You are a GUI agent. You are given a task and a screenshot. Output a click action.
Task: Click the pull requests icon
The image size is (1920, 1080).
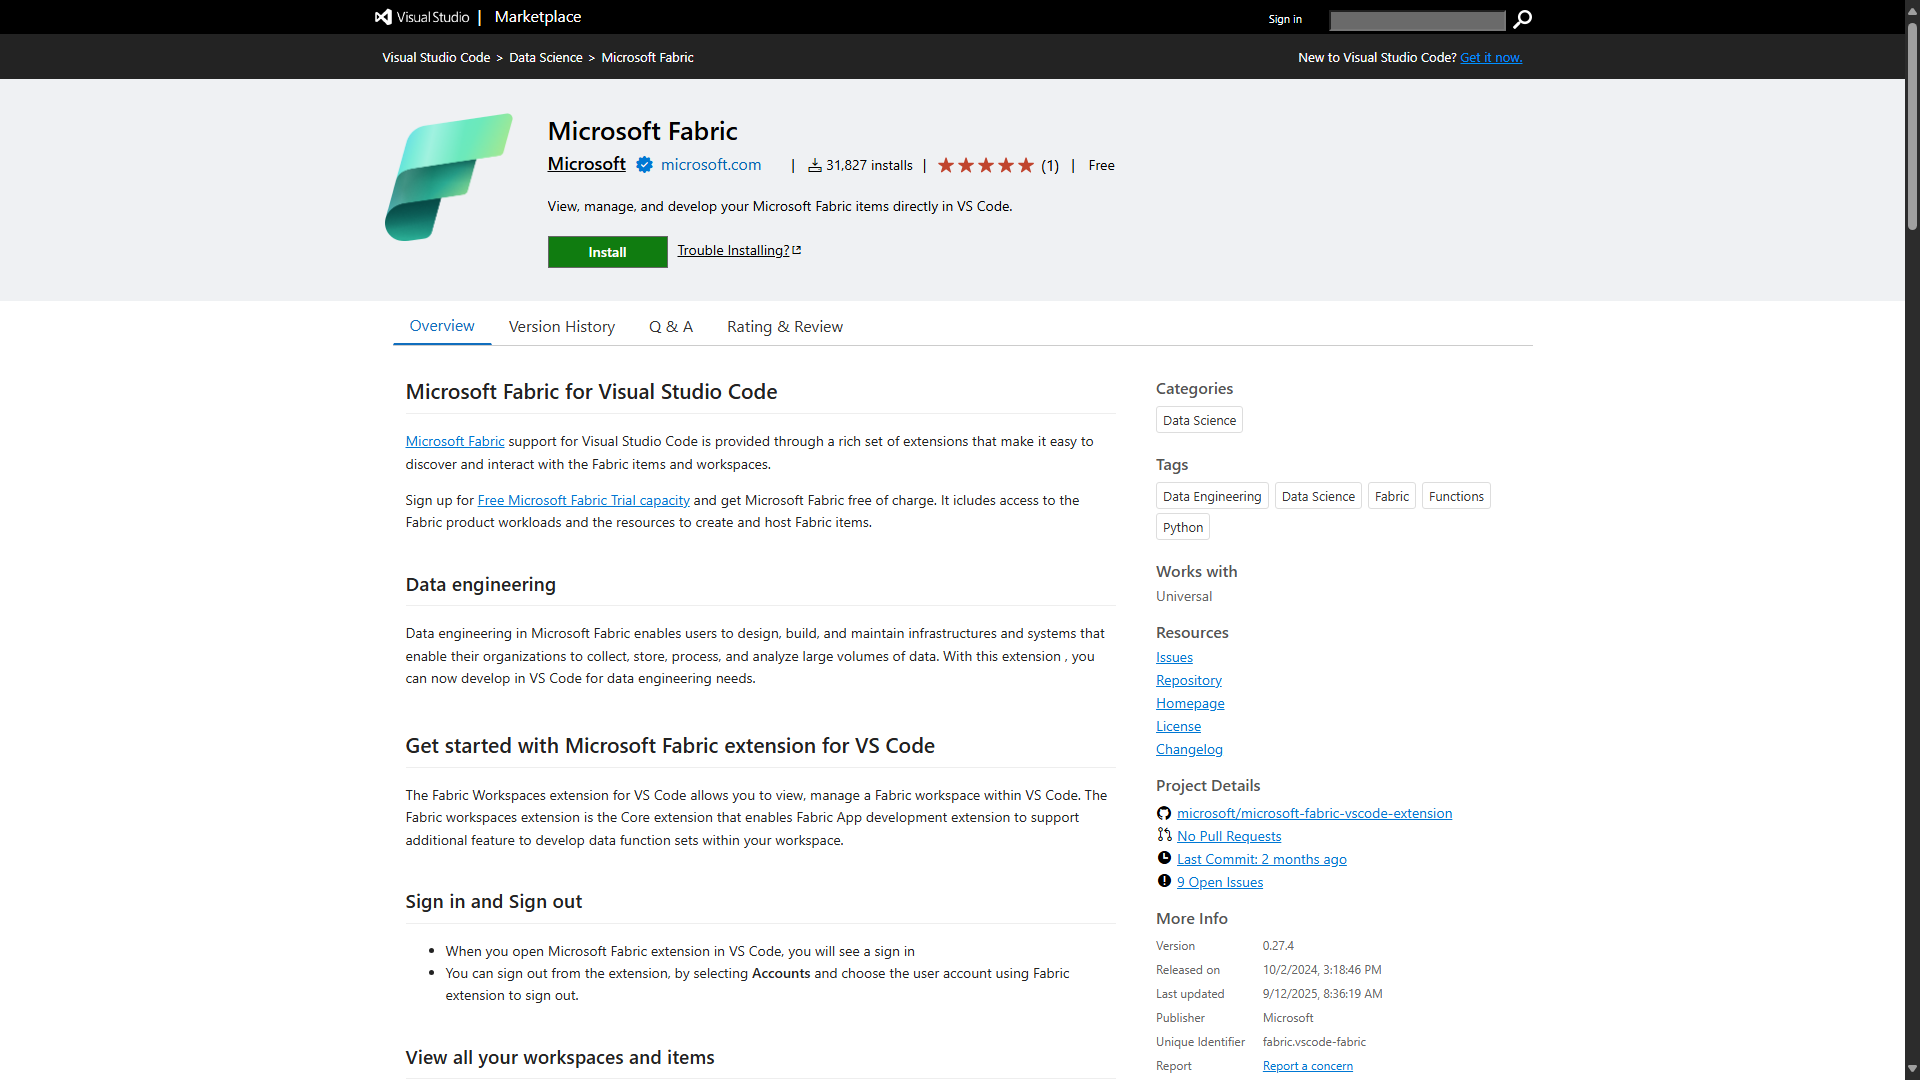click(x=1164, y=835)
